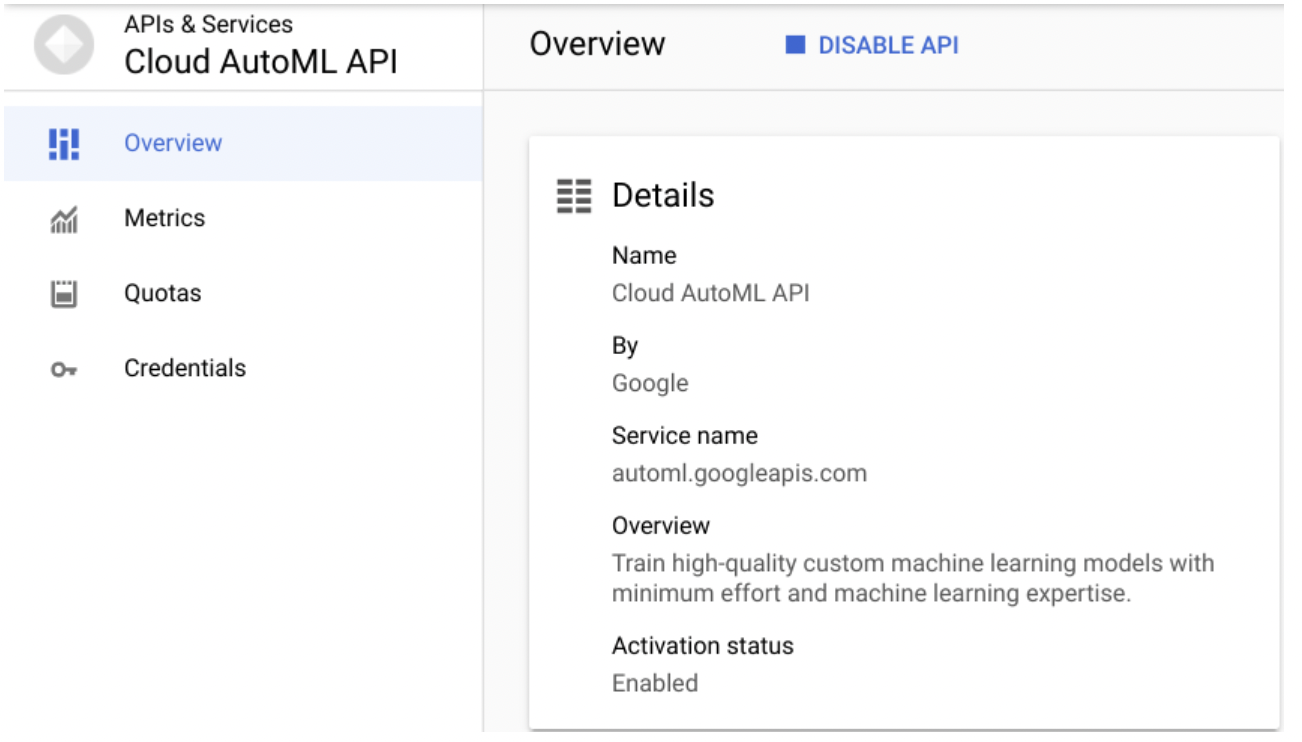Click the publisher name Google

coord(649,382)
